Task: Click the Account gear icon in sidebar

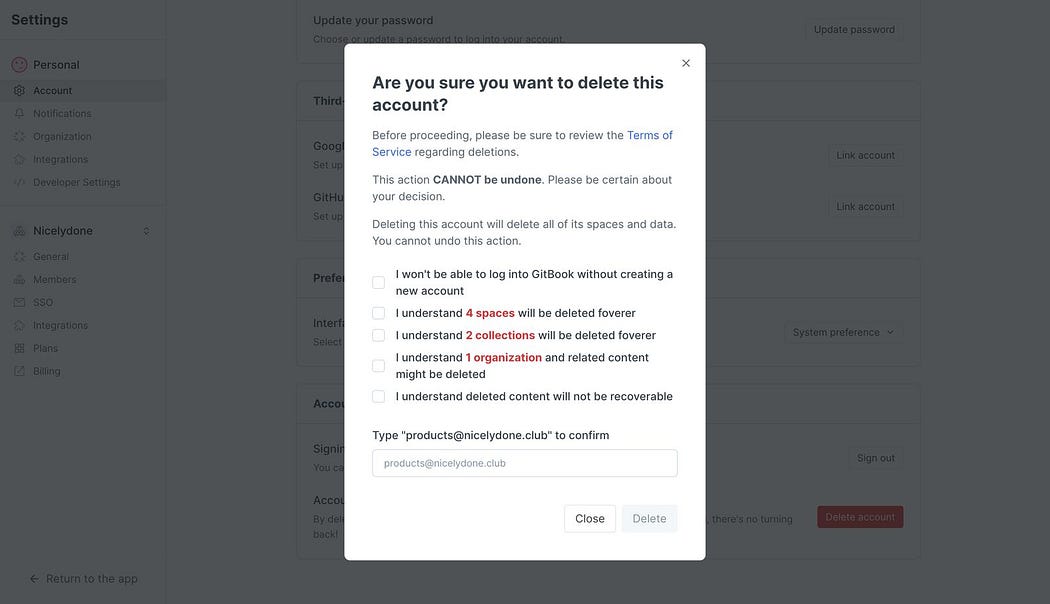Action: (x=19, y=90)
